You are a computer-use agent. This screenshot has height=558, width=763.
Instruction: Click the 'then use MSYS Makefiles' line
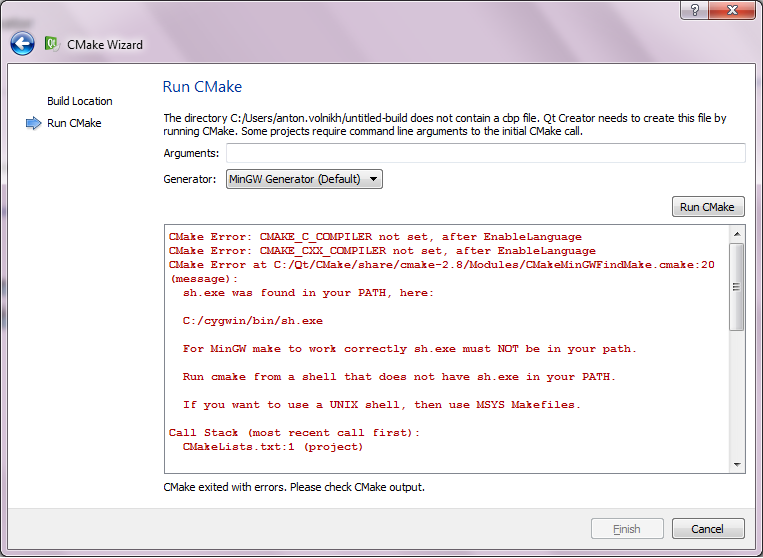382,405
